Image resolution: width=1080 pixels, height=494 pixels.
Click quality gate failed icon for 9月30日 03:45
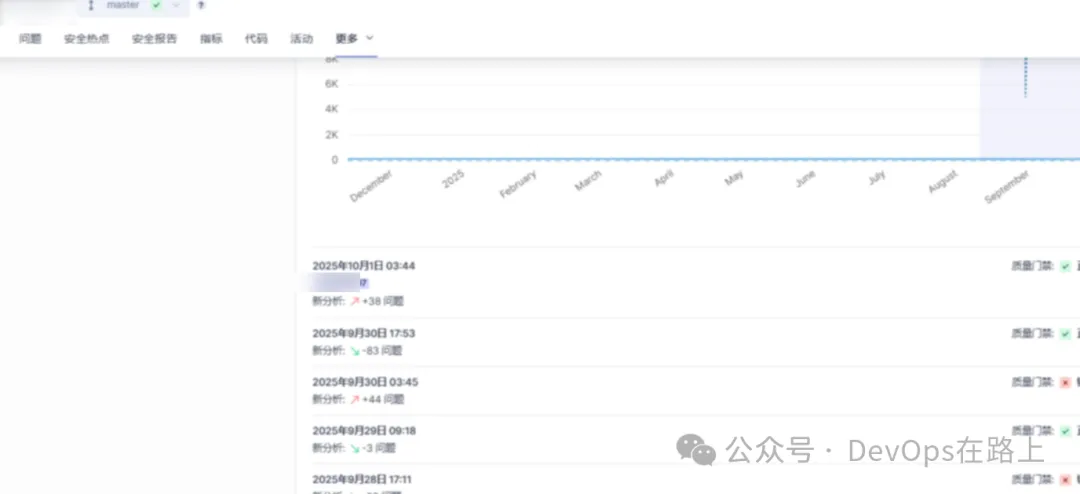click(x=1066, y=382)
